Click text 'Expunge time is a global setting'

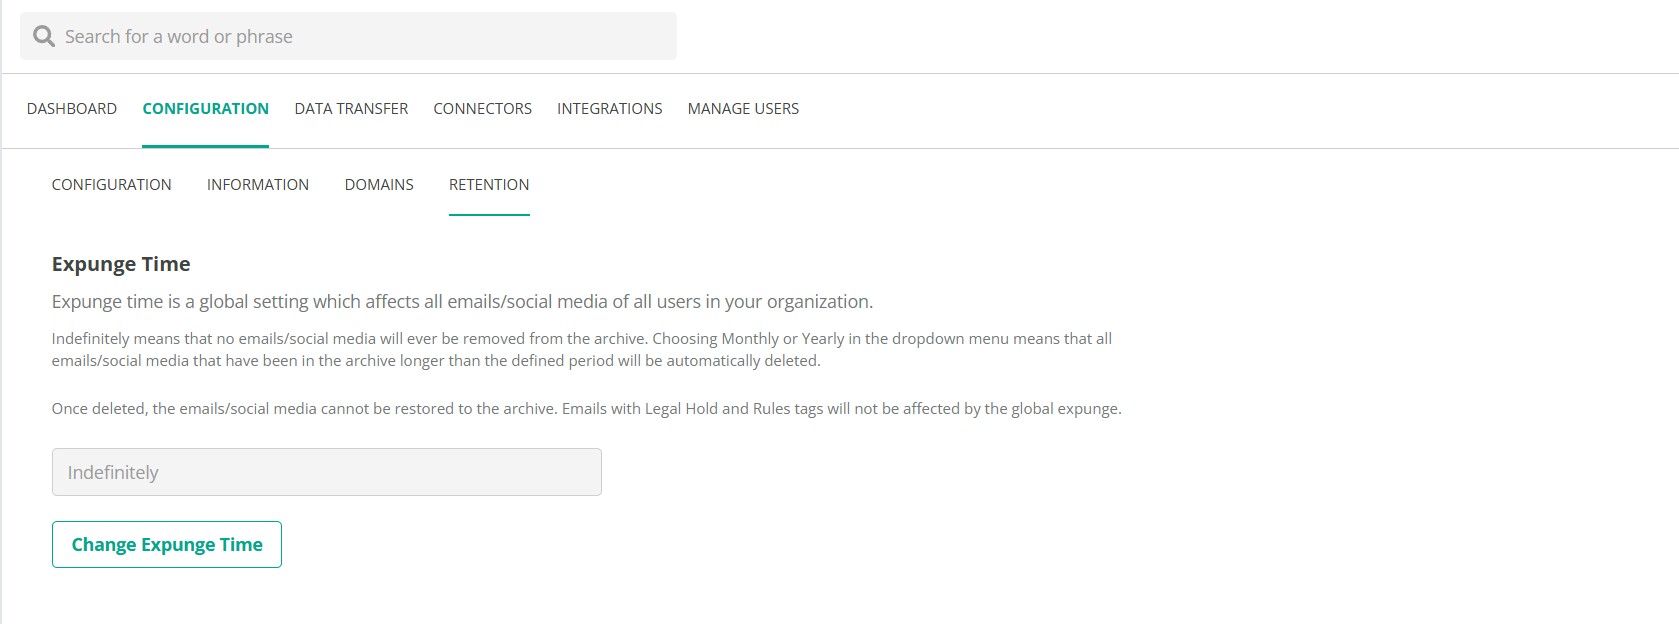pos(180,302)
